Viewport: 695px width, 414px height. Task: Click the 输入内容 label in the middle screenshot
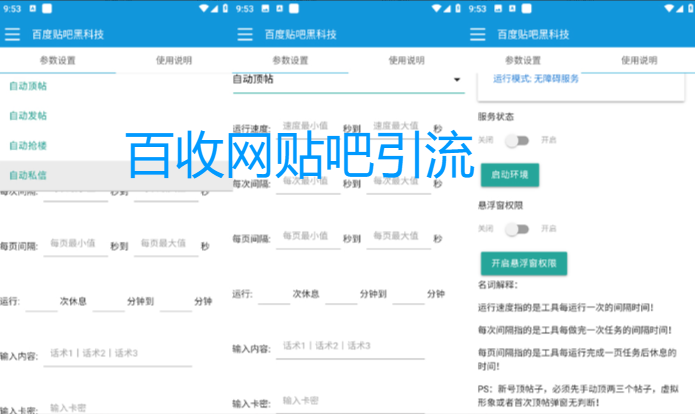tap(251, 349)
